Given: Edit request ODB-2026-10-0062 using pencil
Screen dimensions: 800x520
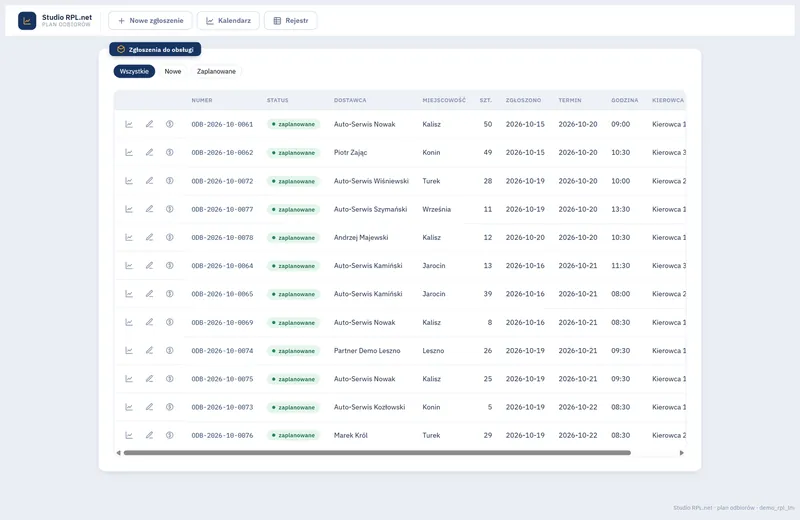Looking at the screenshot, I should pos(149,152).
